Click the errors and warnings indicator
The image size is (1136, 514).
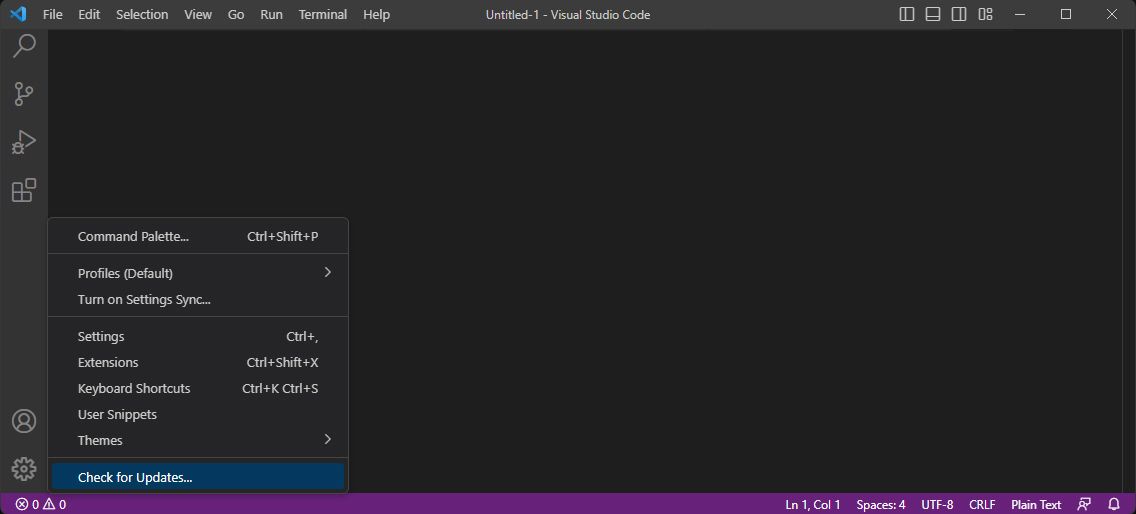[41, 505]
